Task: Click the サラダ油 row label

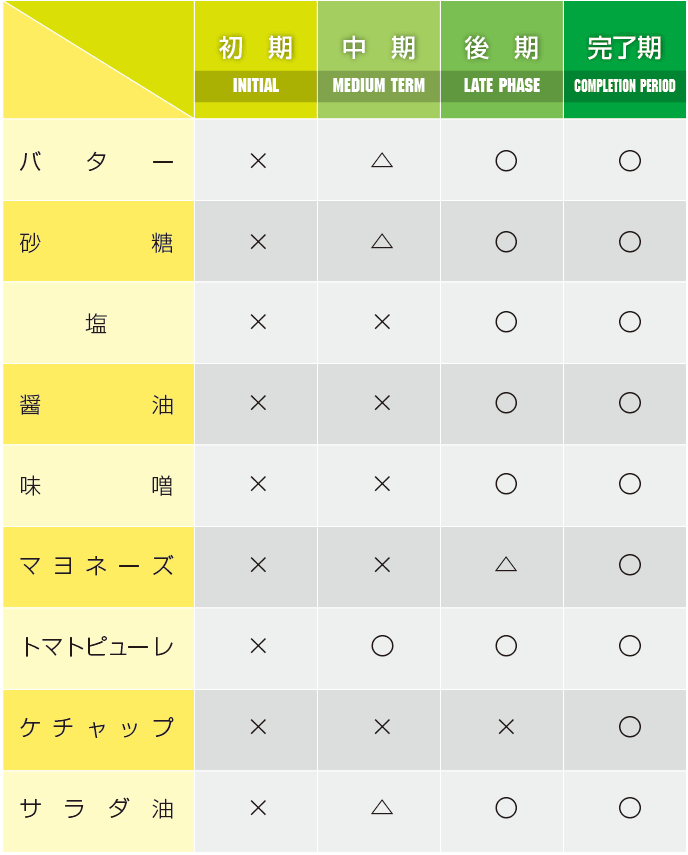Action: (x=98, y=809)
